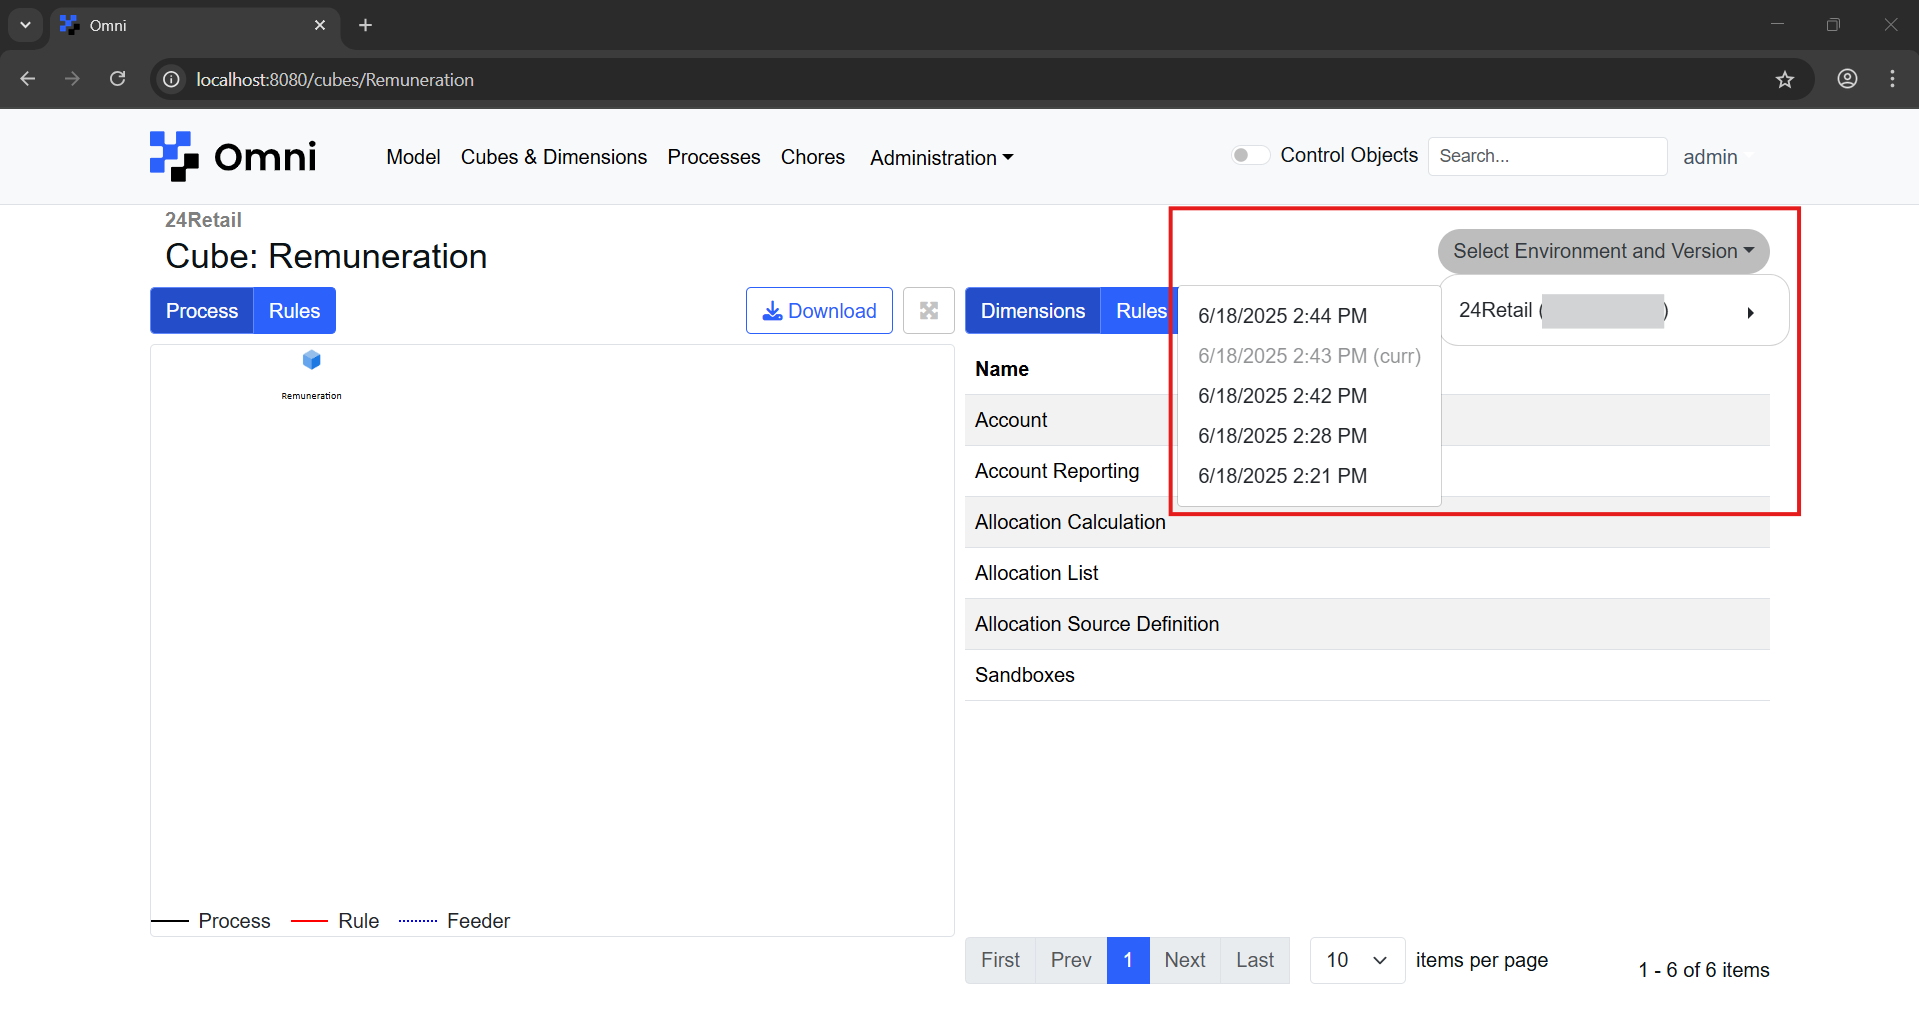Click the Feeder legend entry
The height and width of the screenshot is (1018, 1919).
pos(454,921)
